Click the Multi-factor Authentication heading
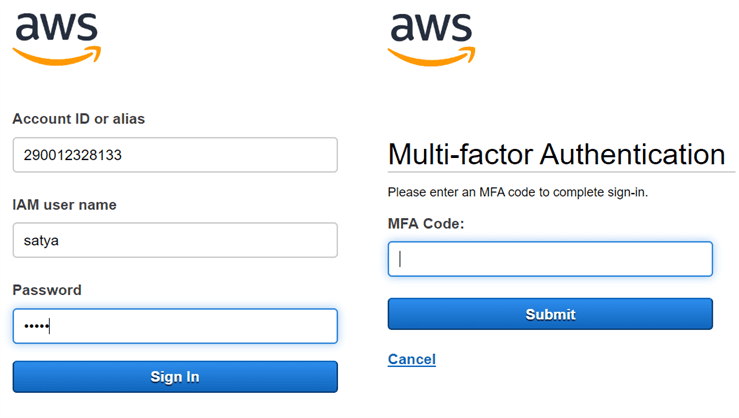This screenshot has height=418, width=739. pos(555,154)
